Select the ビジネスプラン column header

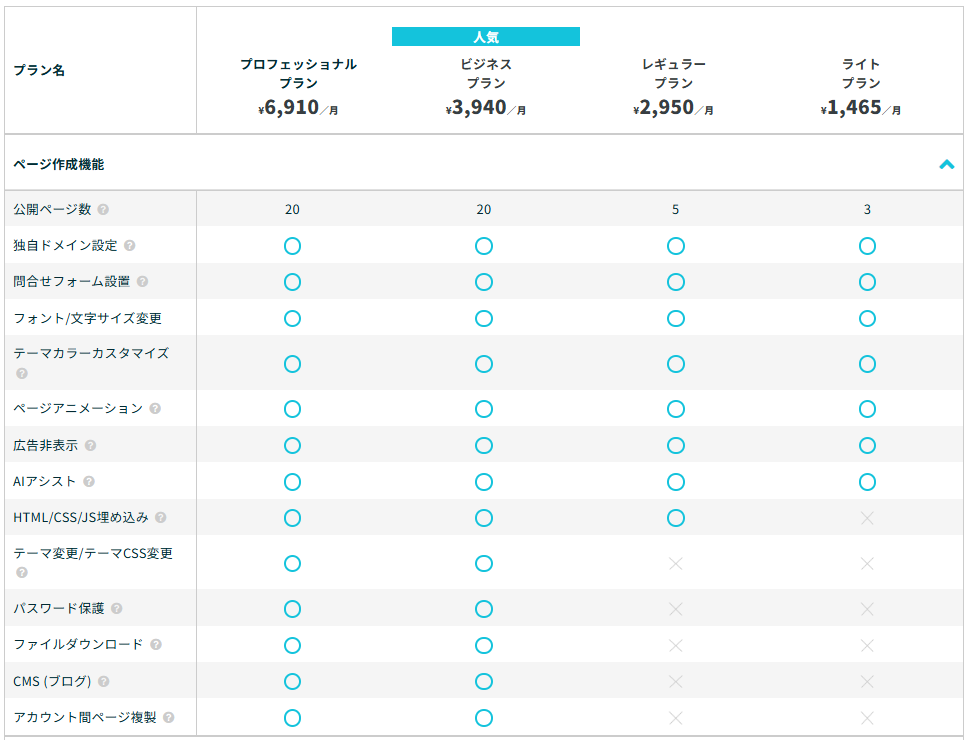tap(486, 74)
